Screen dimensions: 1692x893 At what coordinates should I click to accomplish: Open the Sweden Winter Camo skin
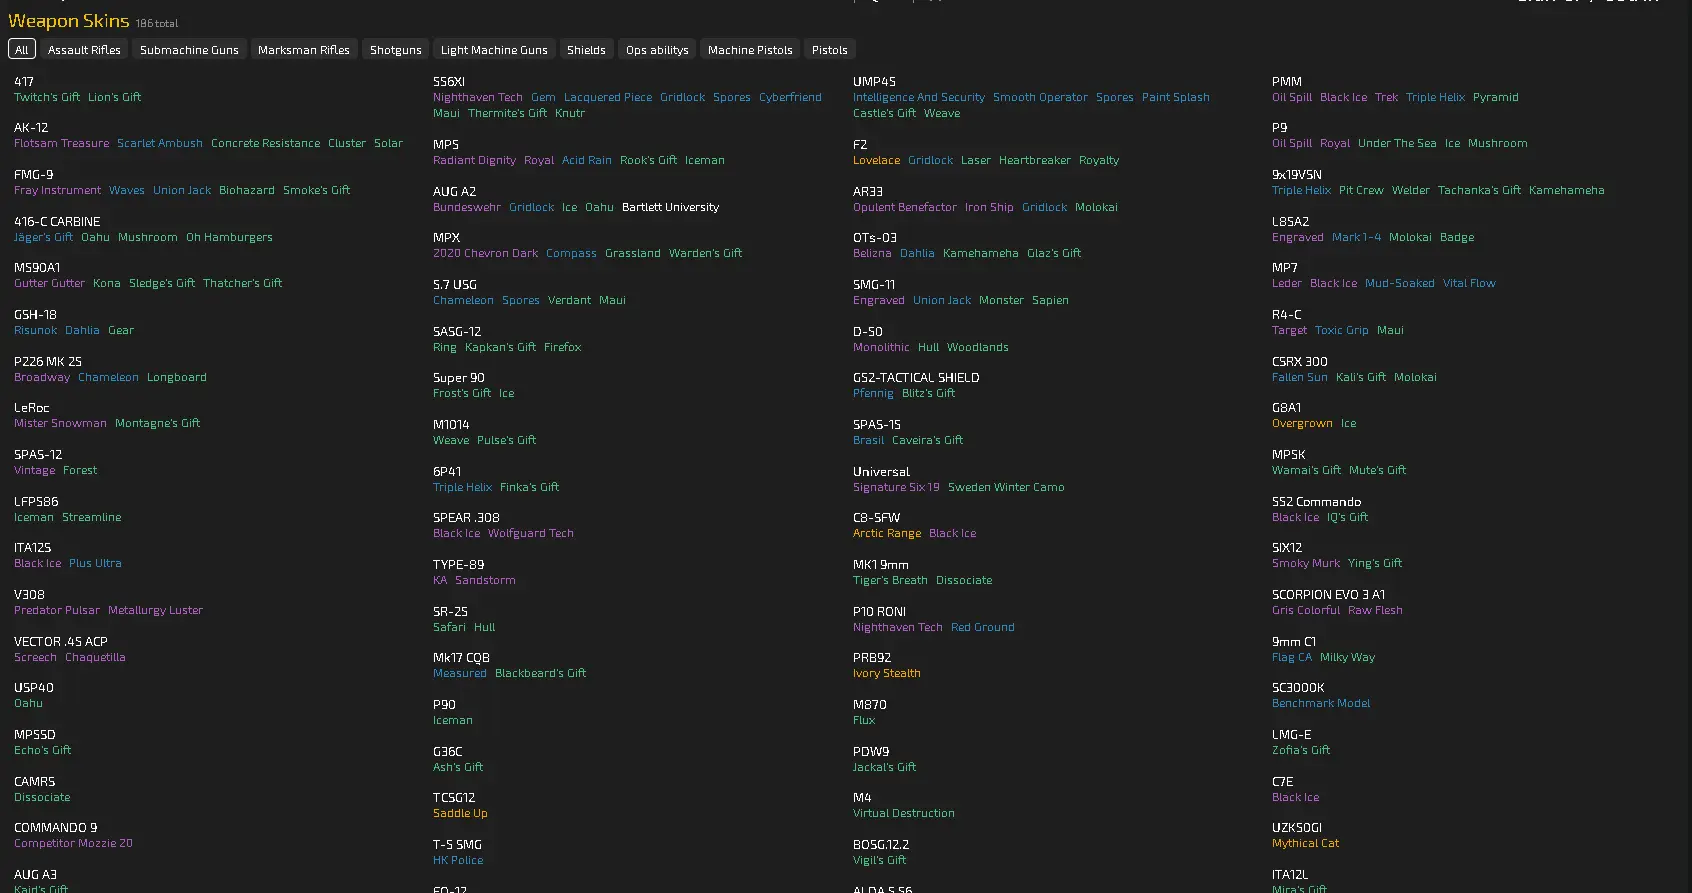click(x=1006, y=487)
